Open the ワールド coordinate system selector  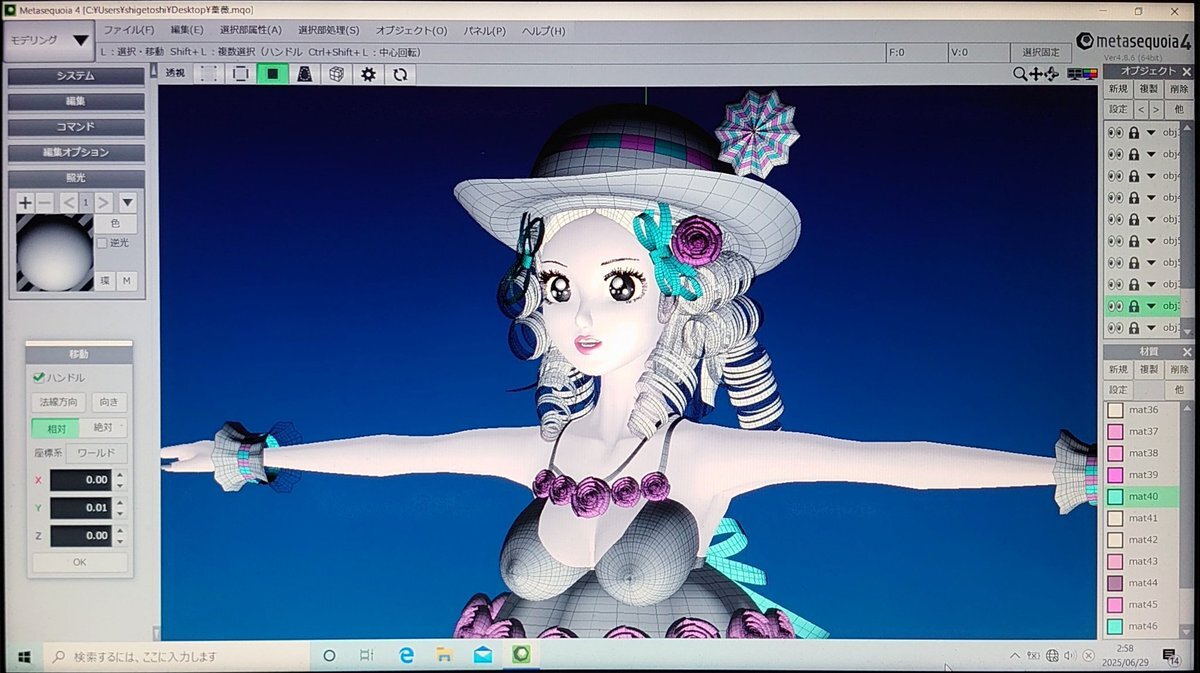point(97,453)
